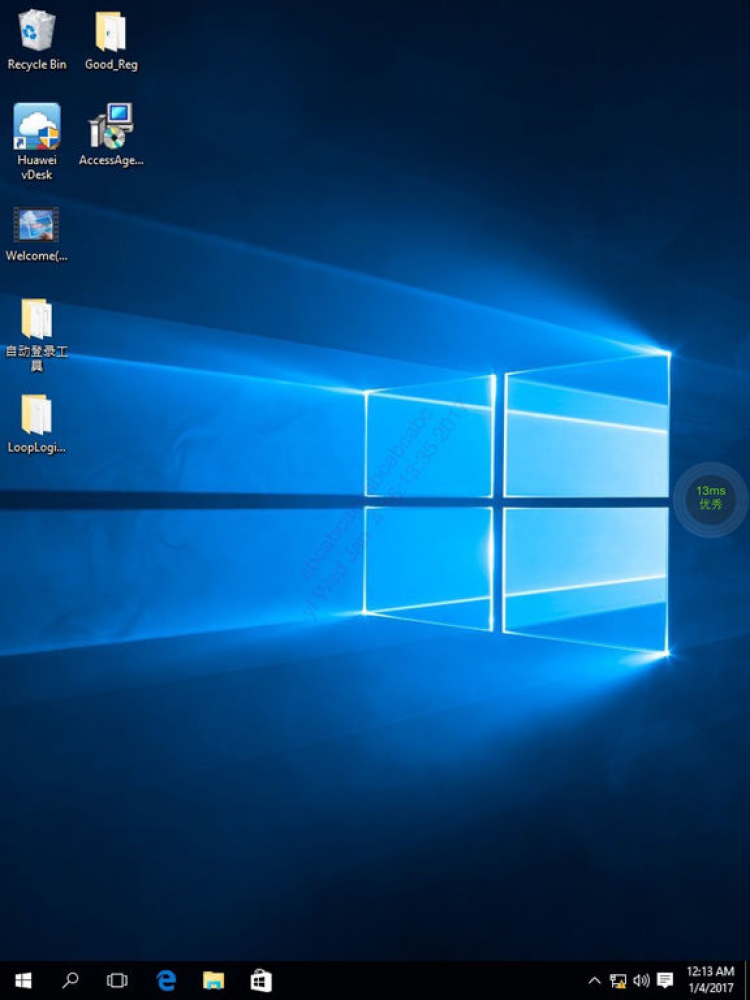Open the clock showing 12:13 AM

coord(710,980)
